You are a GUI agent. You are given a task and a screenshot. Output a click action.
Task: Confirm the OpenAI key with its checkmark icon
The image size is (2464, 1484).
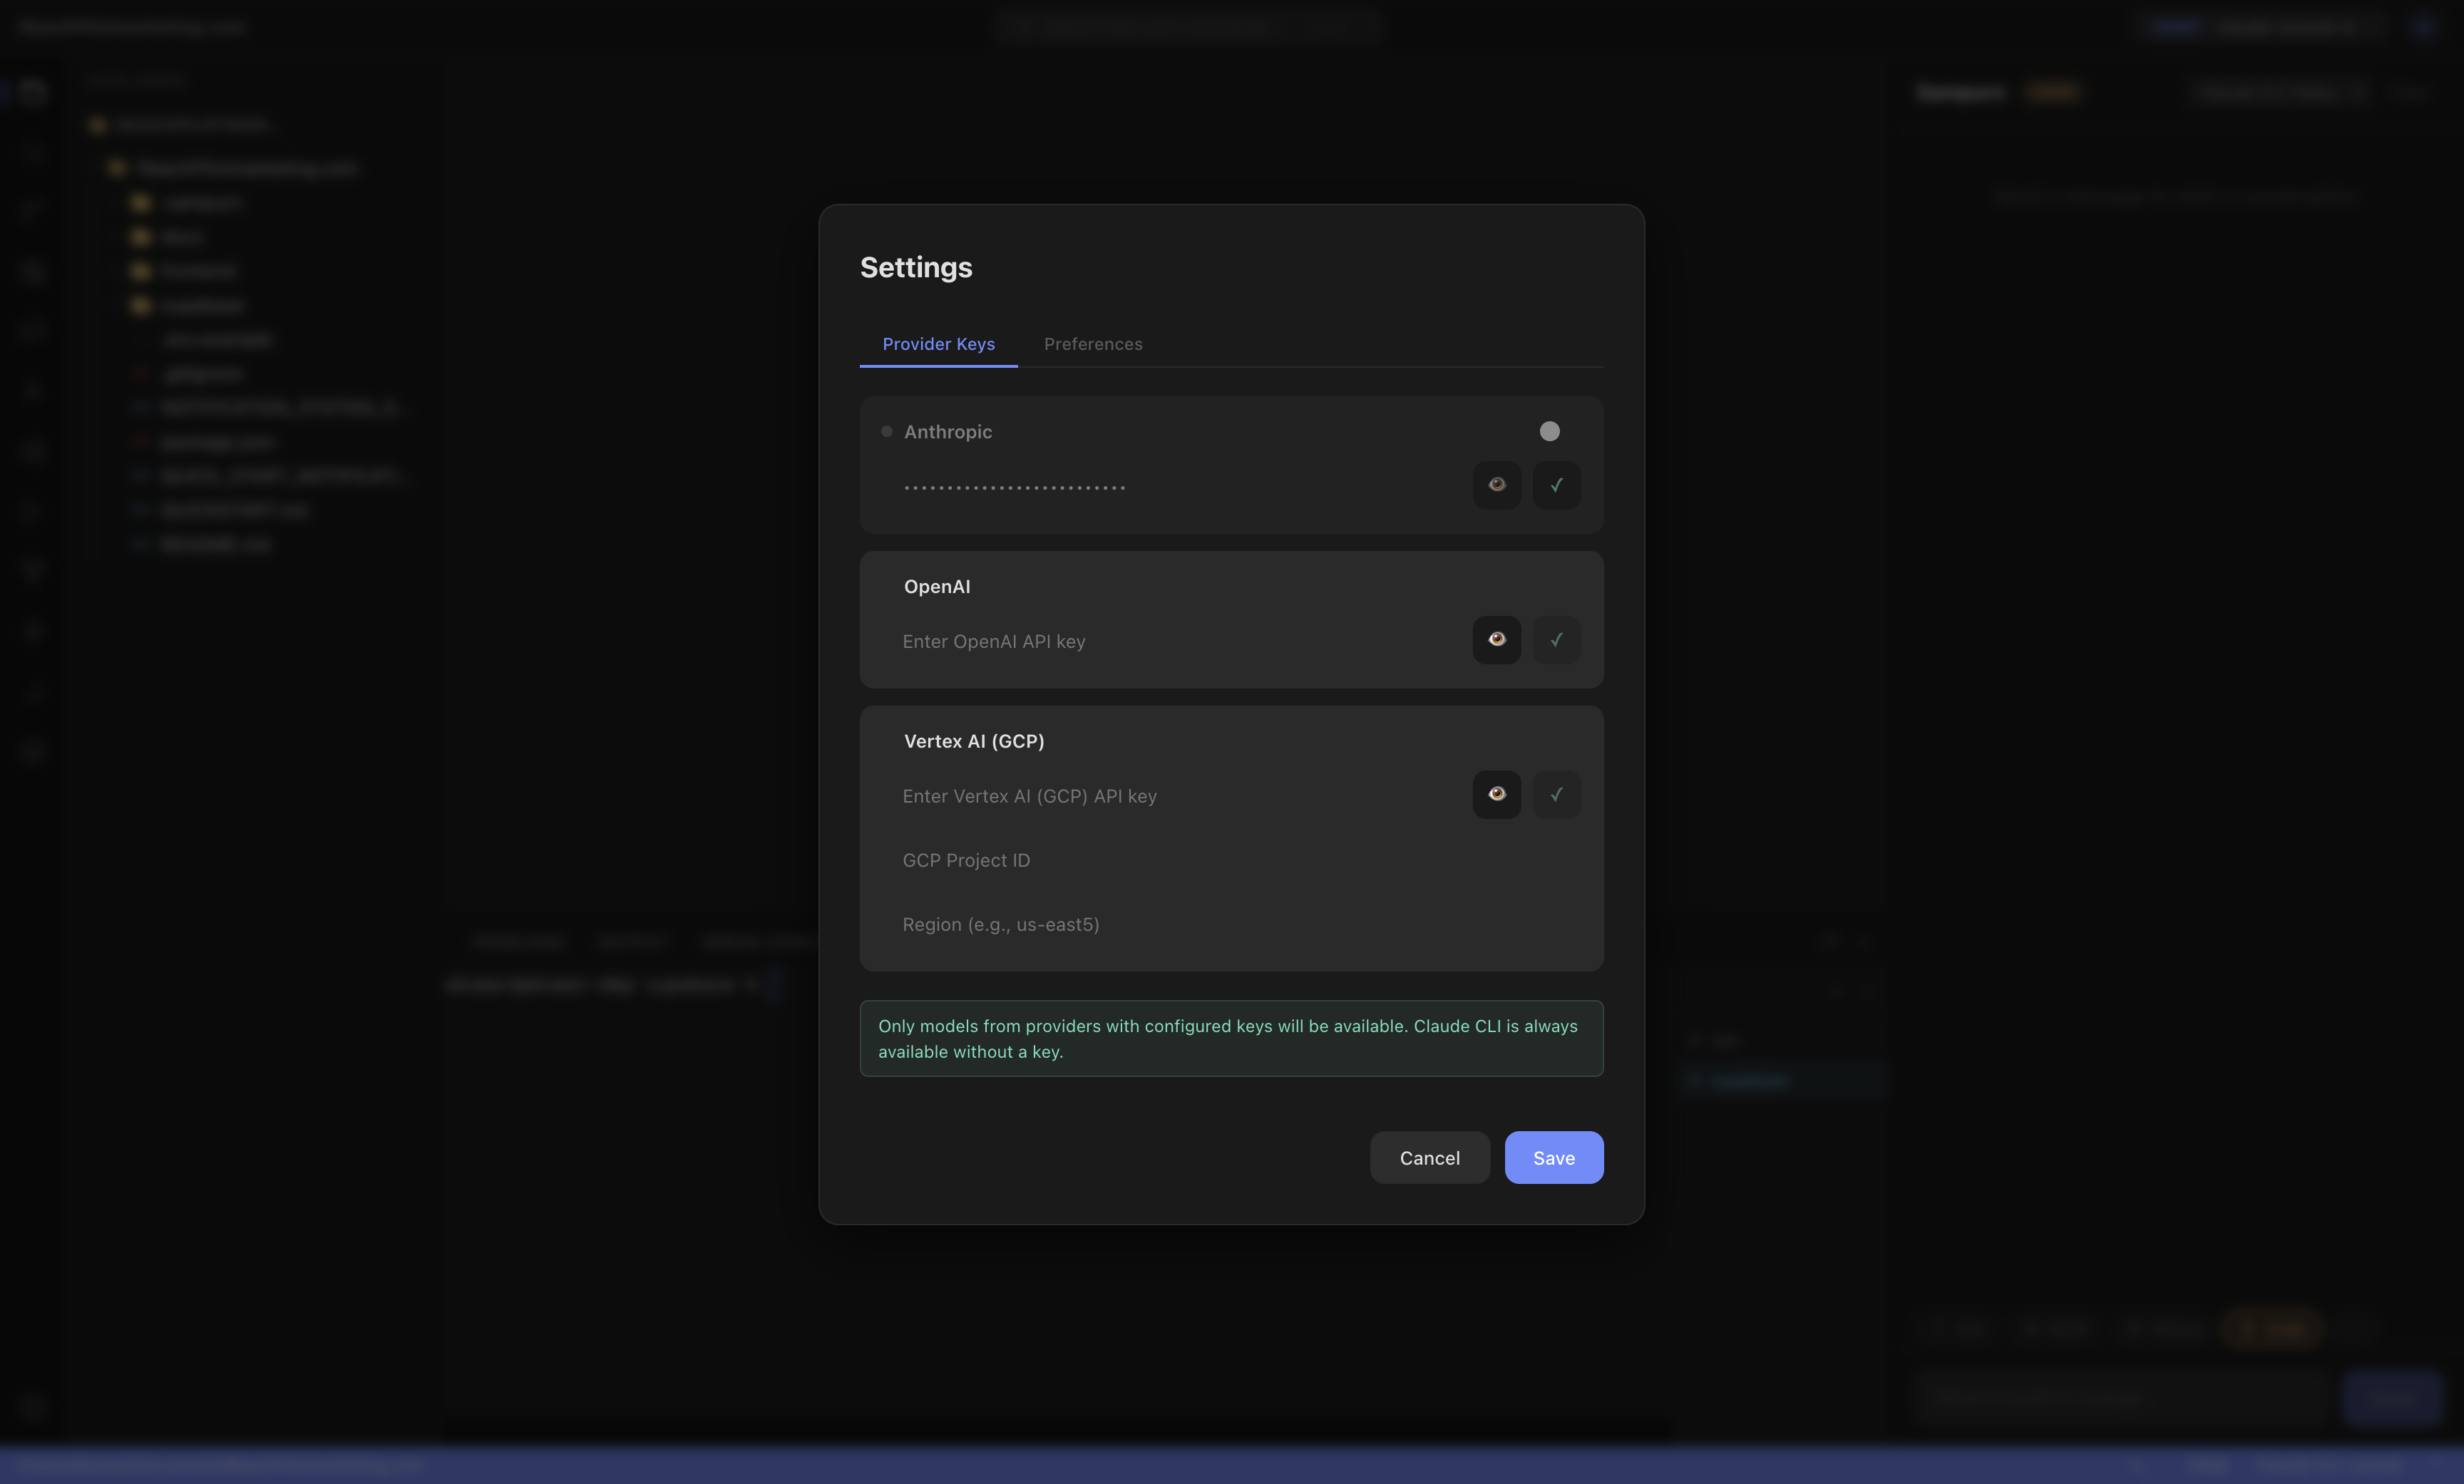1556,640
